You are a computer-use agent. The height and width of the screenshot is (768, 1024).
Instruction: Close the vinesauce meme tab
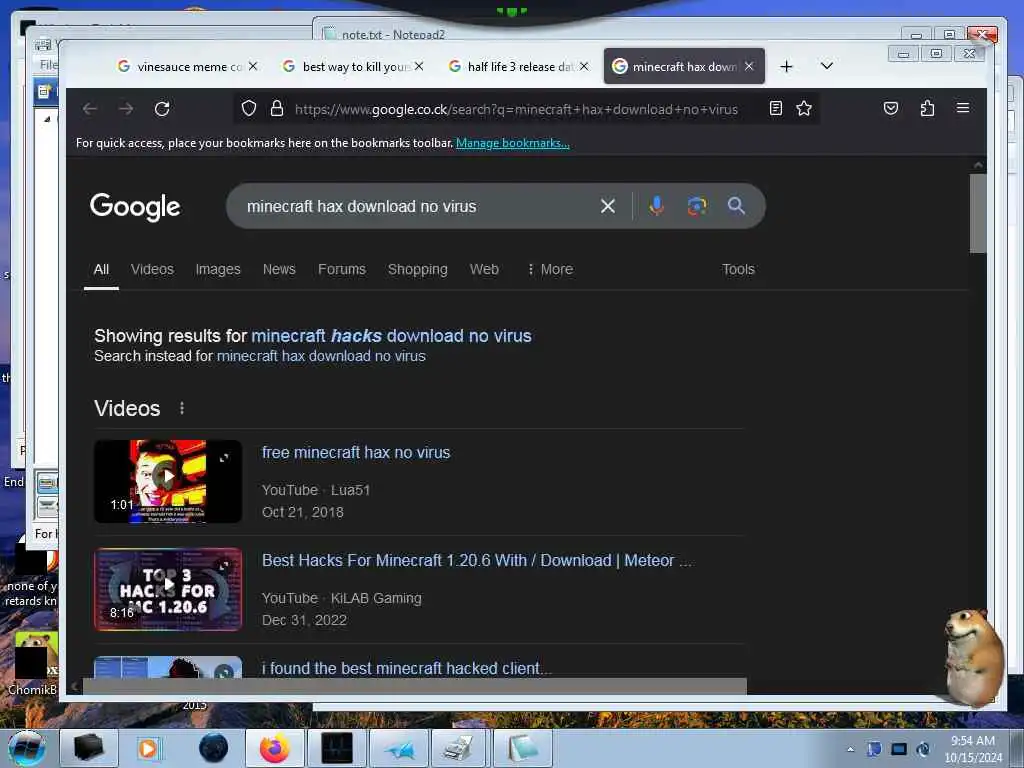tap(253, 67)
